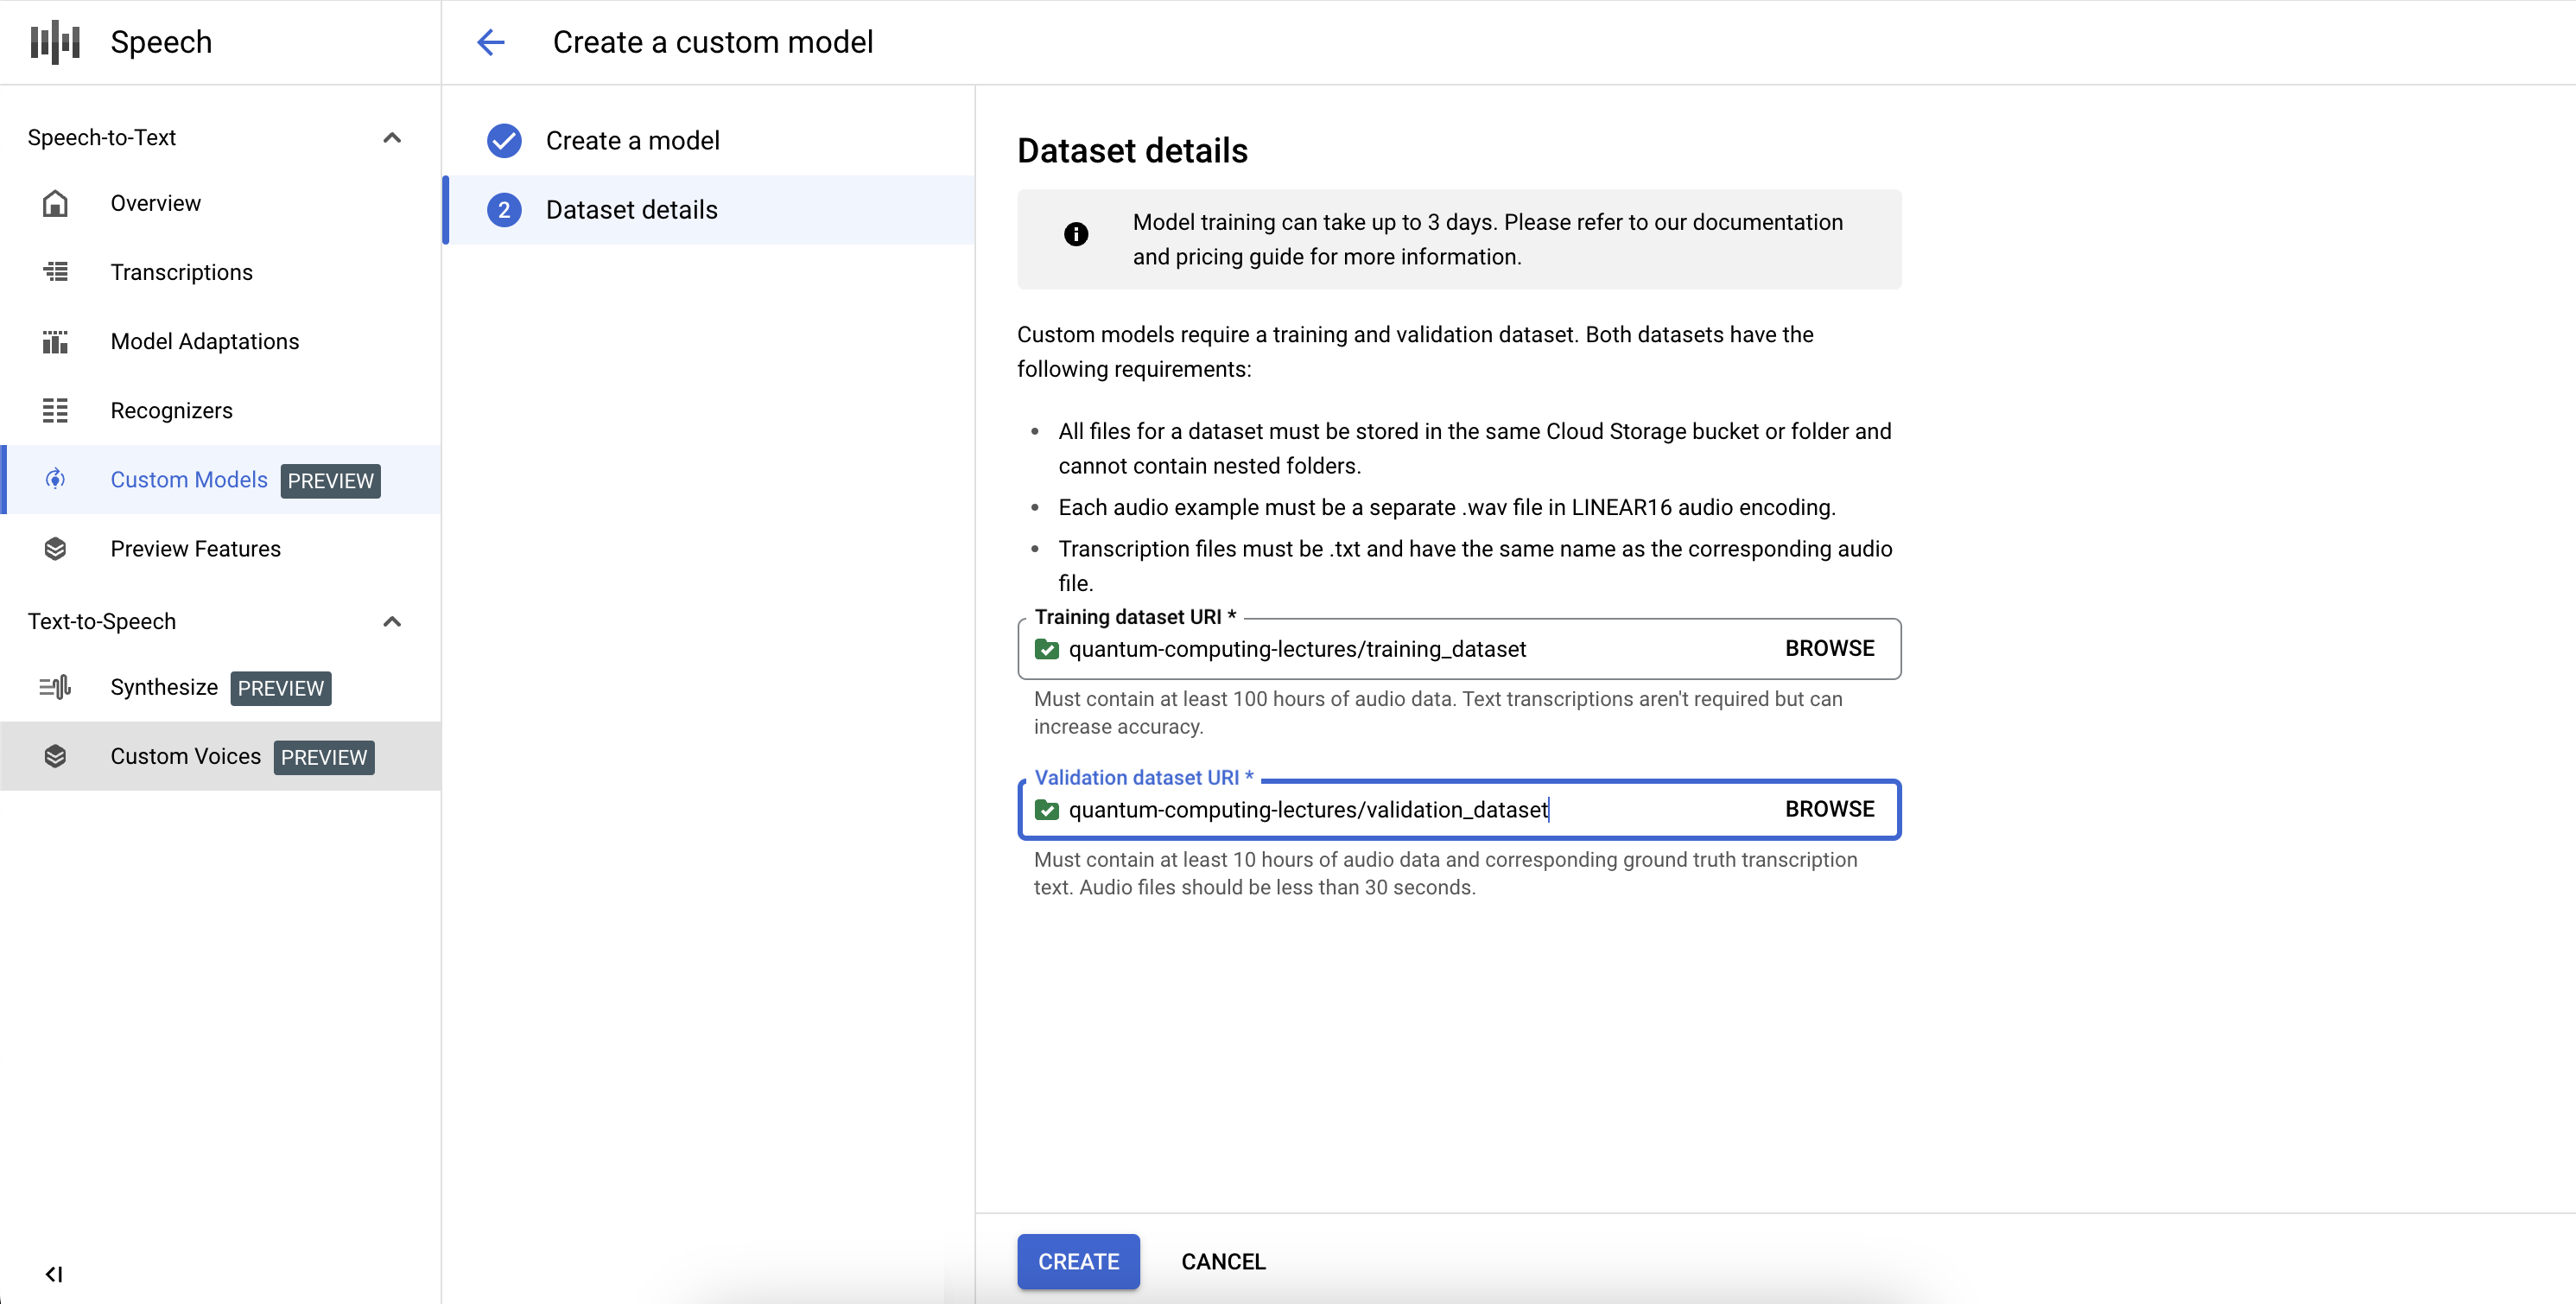Click the back navigation arrow button
This screenshot has width=2576, height=1304.
pyautogui.click(x=492, y=41)
